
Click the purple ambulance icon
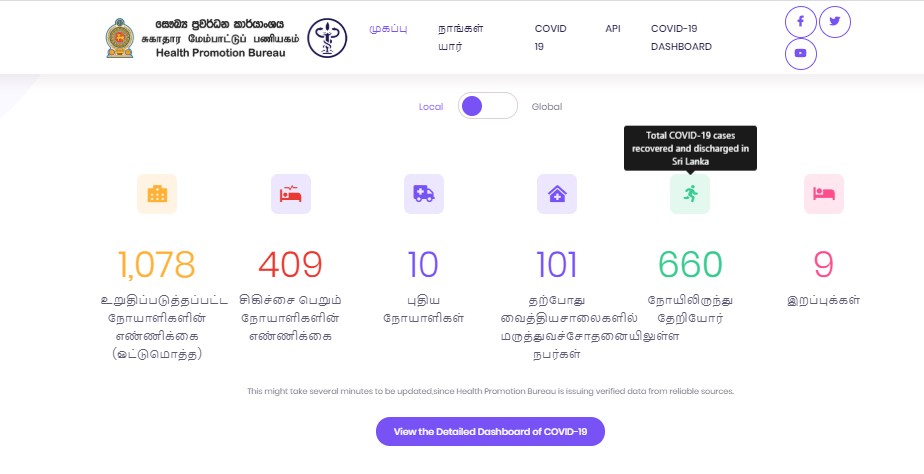pos(424,194)
